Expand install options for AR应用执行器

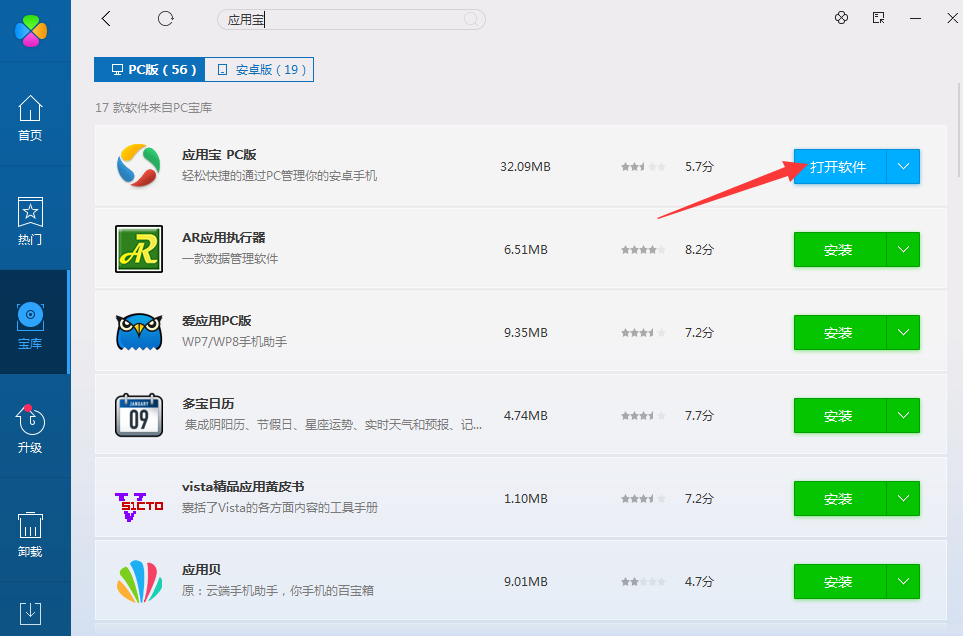[903, 250]
